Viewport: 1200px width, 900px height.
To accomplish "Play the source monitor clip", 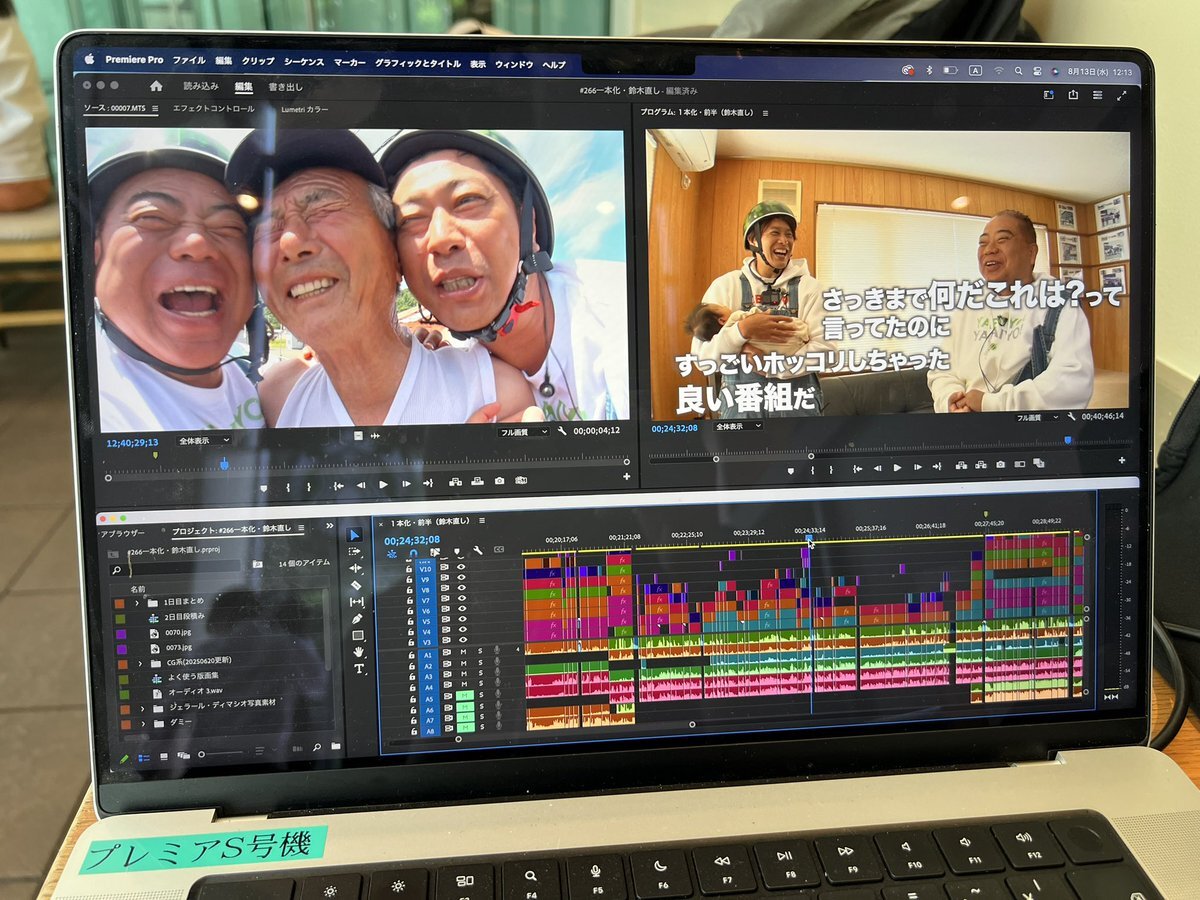I will (383, 484).
